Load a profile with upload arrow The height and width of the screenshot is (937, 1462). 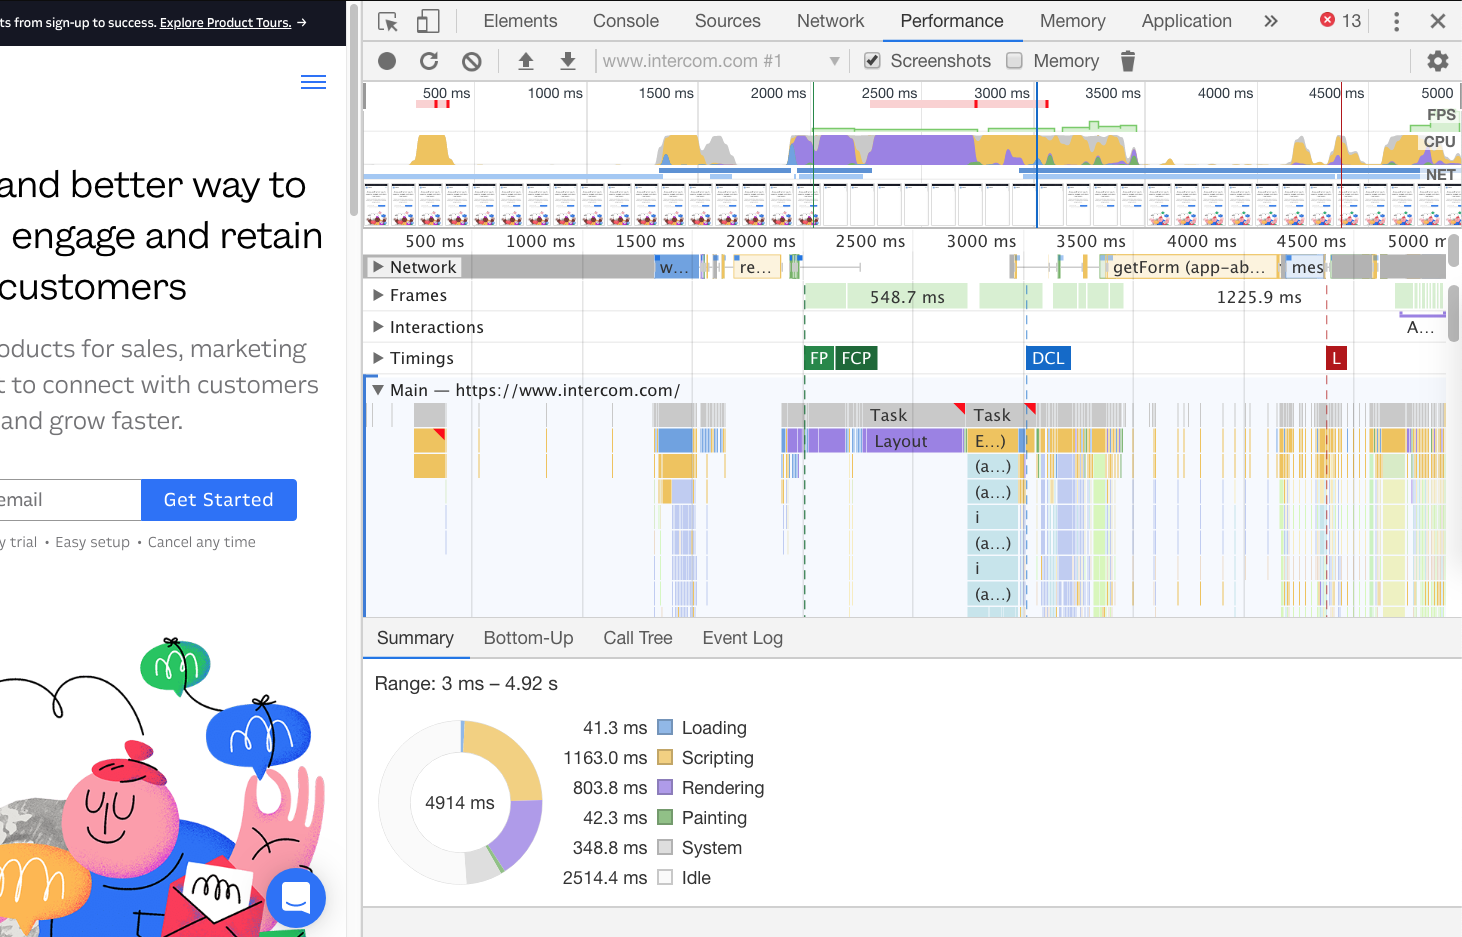click(526, 61)
